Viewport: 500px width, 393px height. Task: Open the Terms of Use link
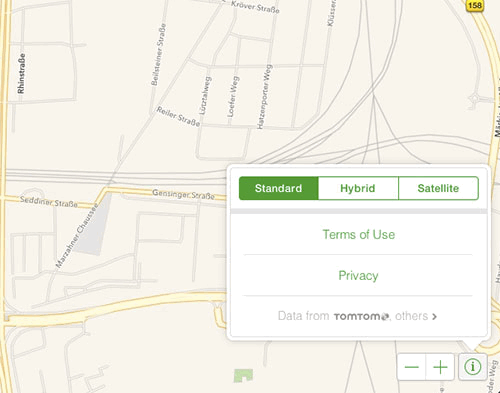(358, 235)
